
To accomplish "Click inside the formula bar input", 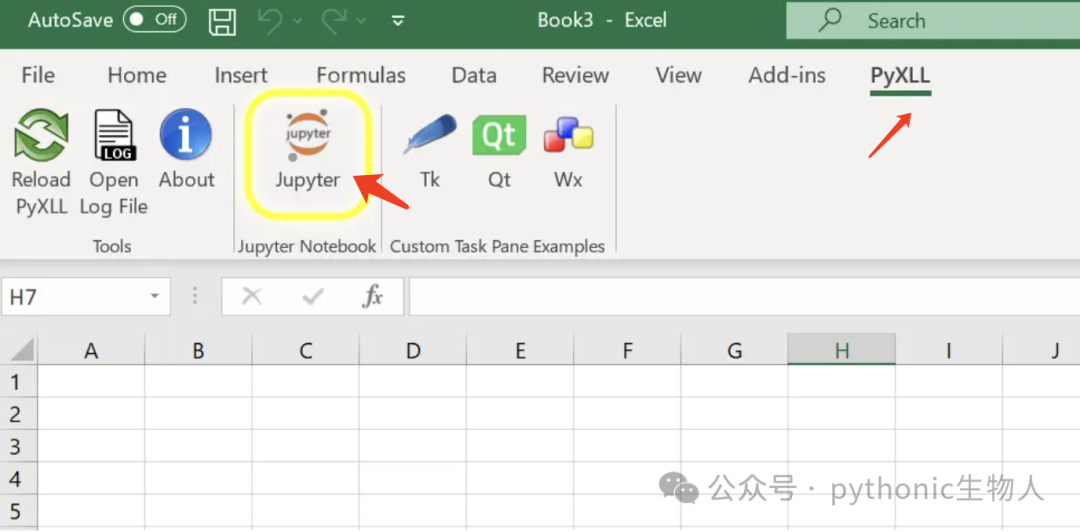I will (x=745, y=297).
